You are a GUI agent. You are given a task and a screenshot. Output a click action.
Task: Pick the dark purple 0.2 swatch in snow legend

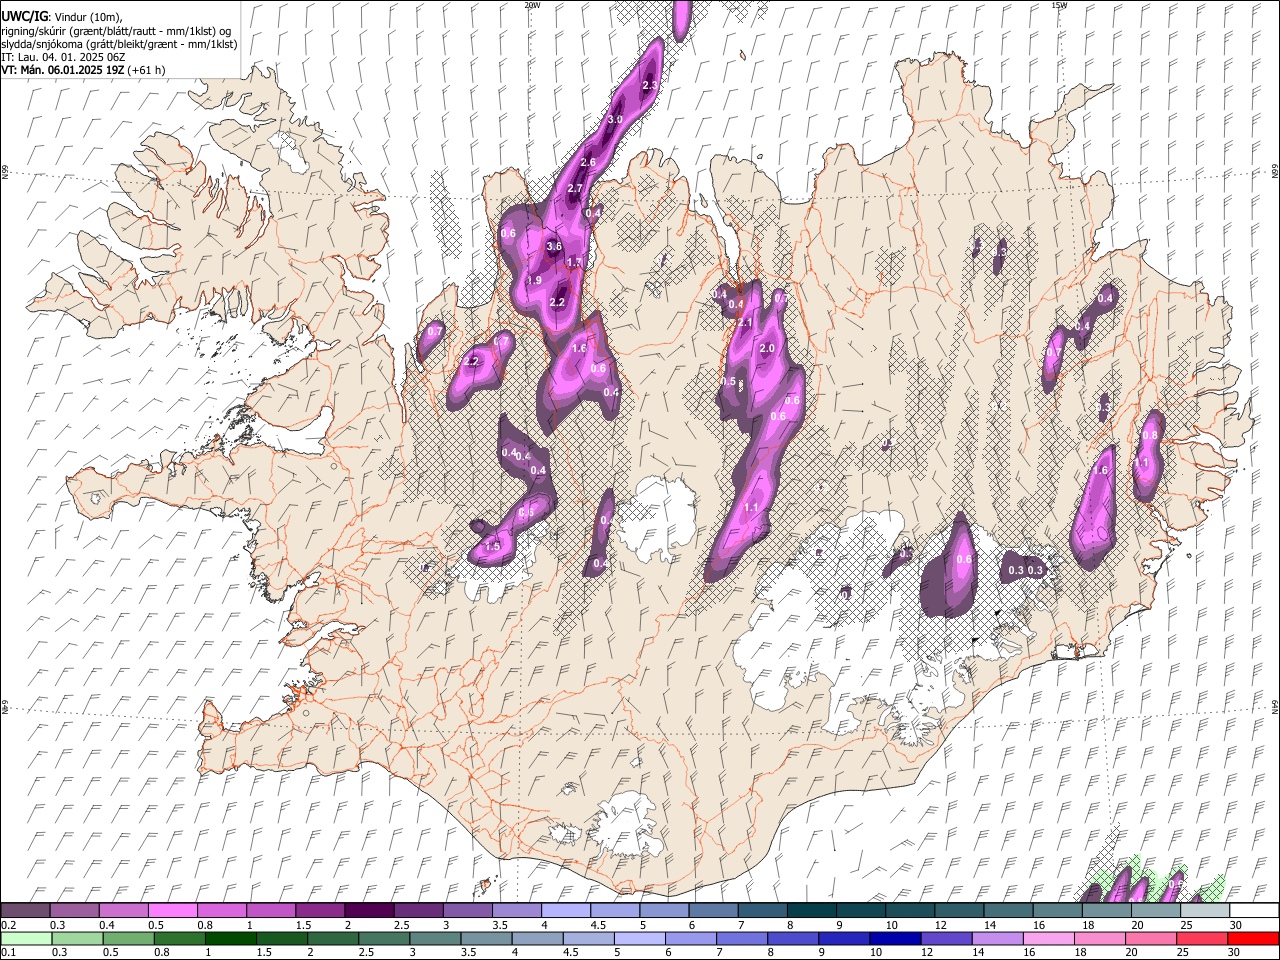pos(25,911)
